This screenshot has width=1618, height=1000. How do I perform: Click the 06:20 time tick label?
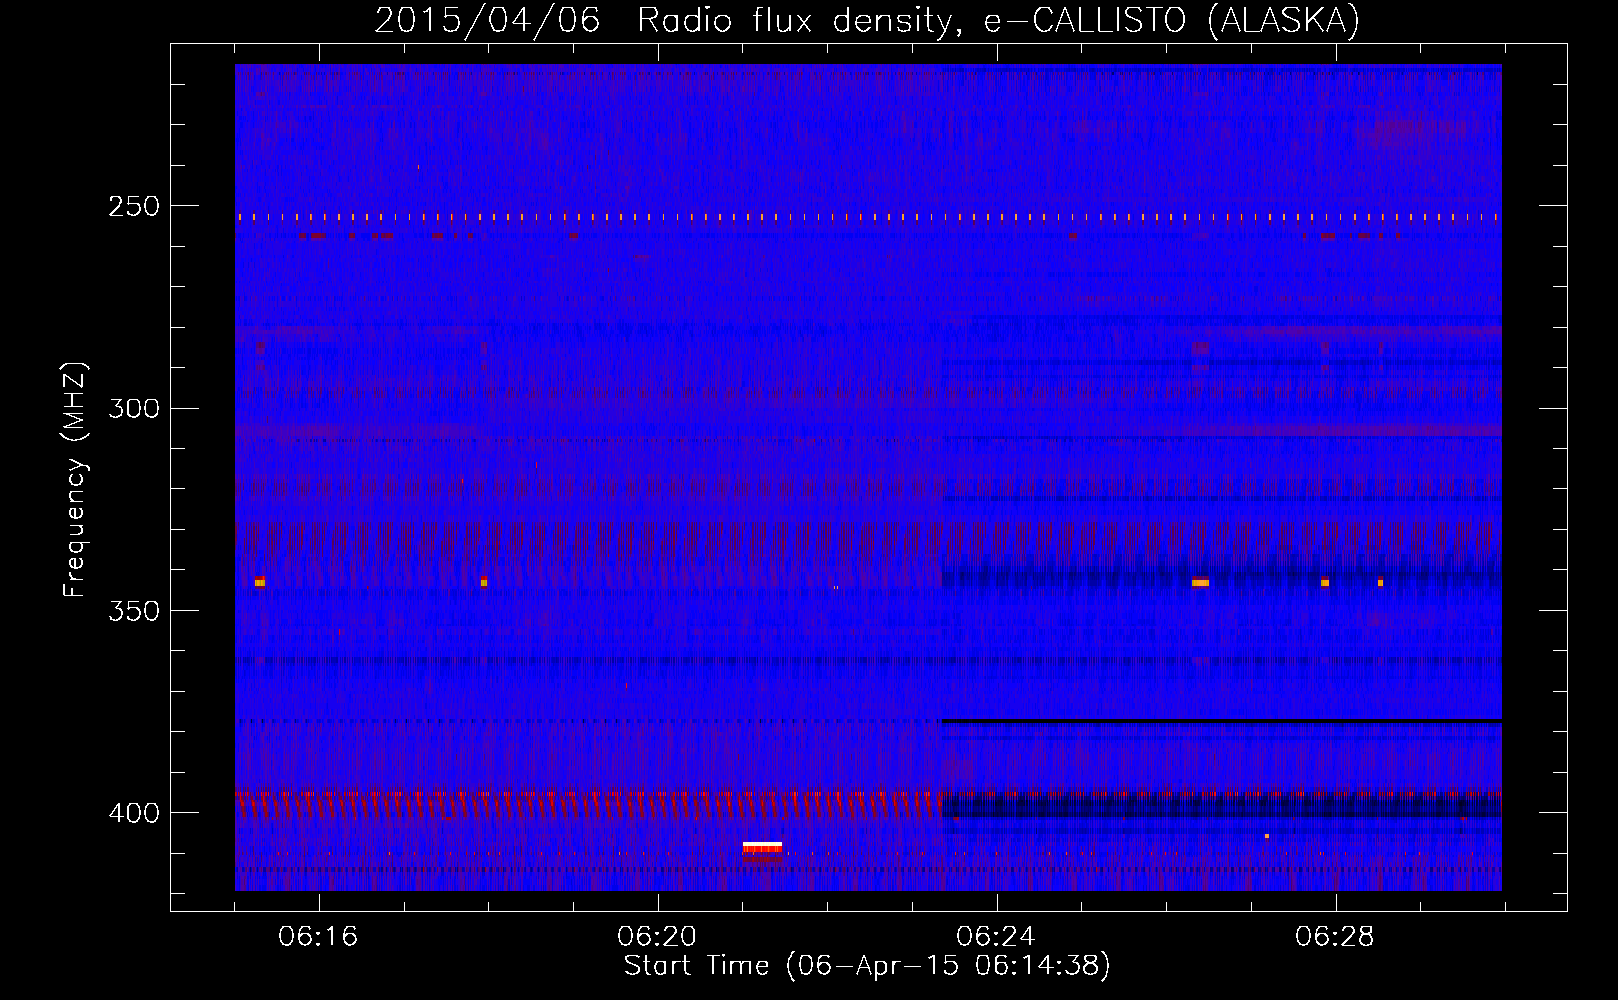pyautogui.click(x=657, y=937)
